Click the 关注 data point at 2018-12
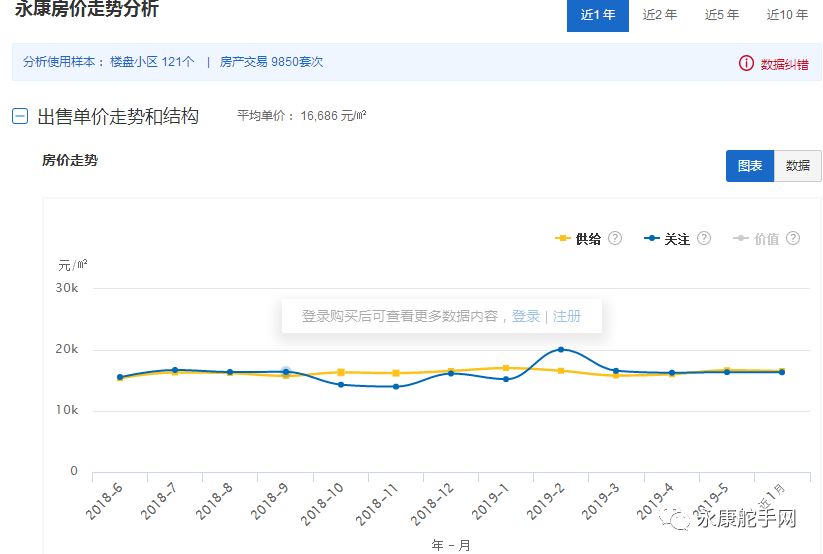This screenshot has width=823, height=554. click(x=451, y=373)
